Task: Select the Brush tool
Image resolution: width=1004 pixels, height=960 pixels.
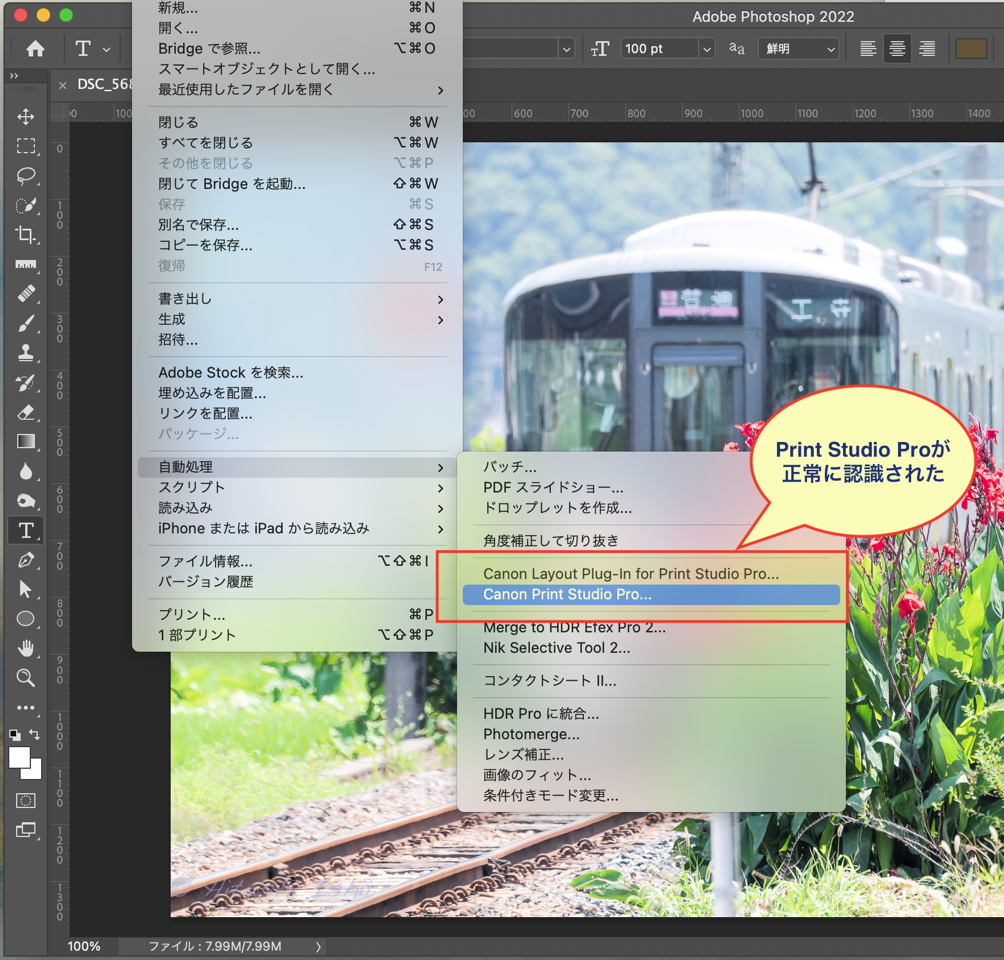Action: [x=26, y=323]
